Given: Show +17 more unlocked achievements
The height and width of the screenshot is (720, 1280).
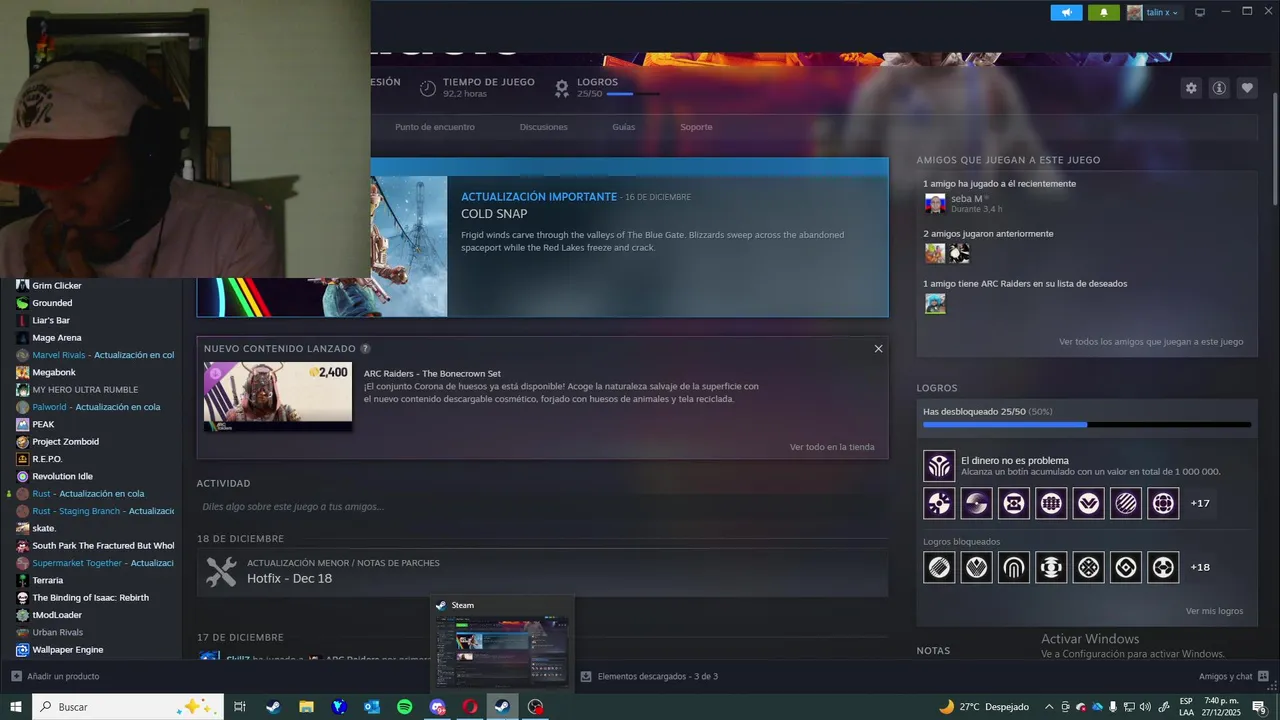Looking at the screenshot, I should [1200, 503].
